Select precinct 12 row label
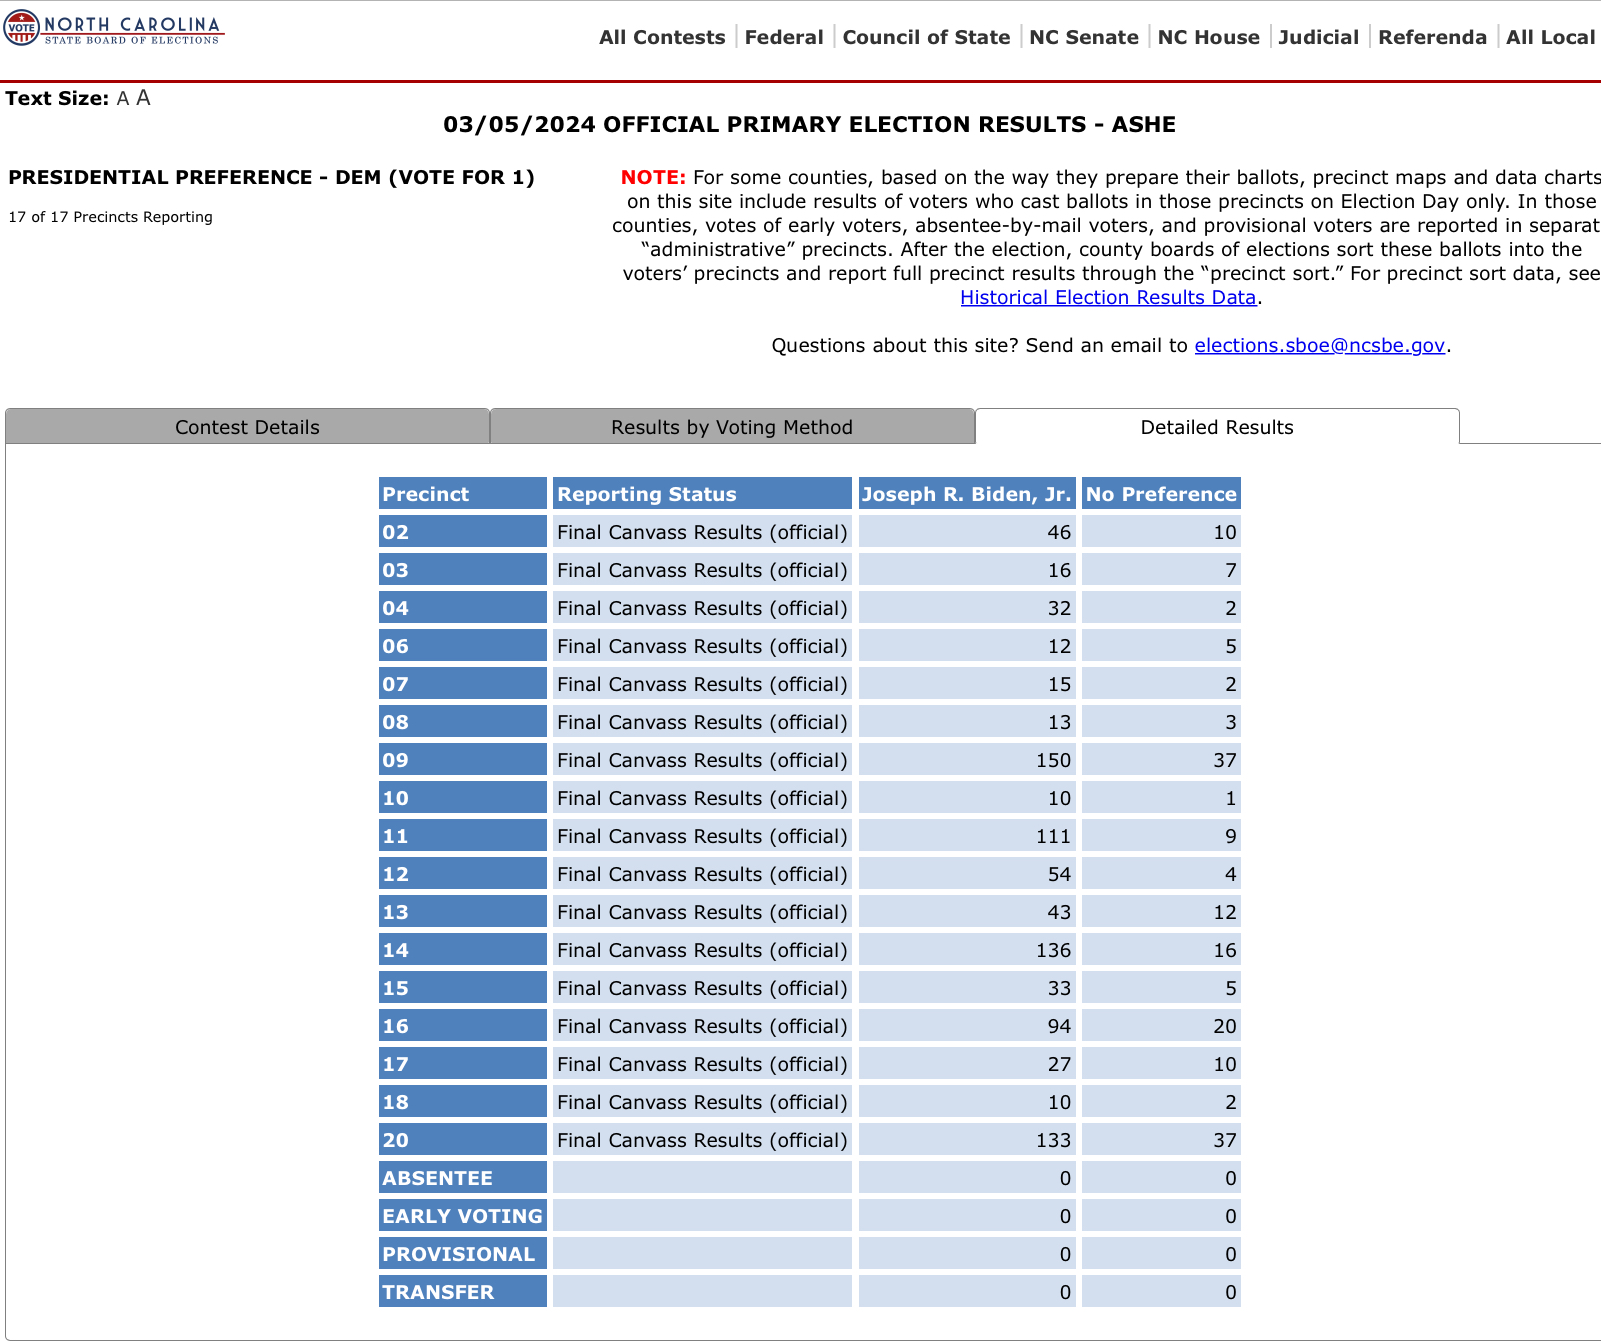 463,874
